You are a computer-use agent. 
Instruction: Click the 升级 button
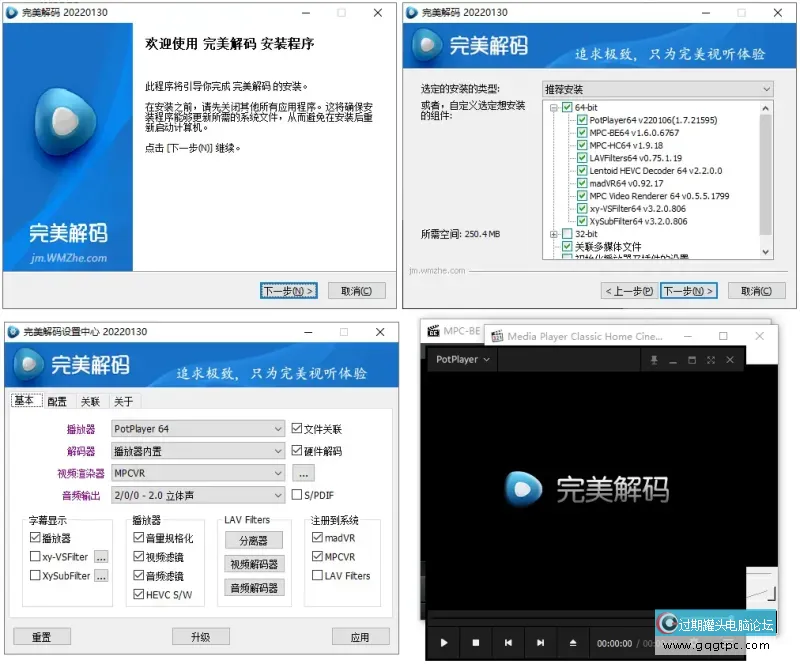(201, 637)
